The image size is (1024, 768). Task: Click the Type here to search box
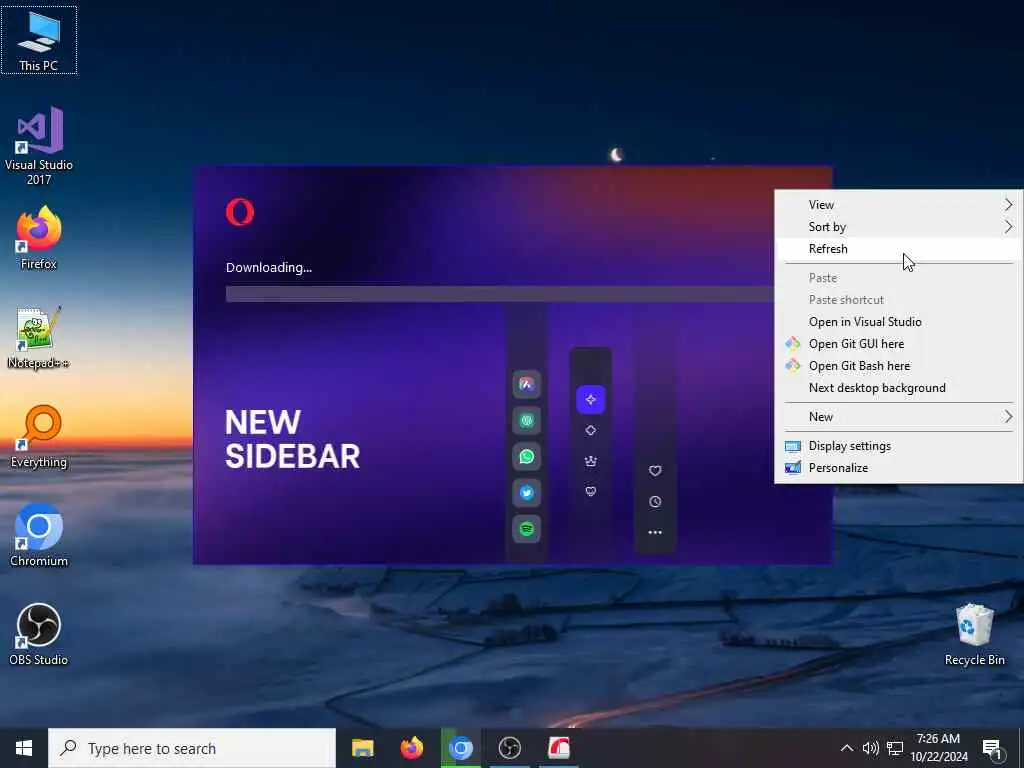[192, 748]
